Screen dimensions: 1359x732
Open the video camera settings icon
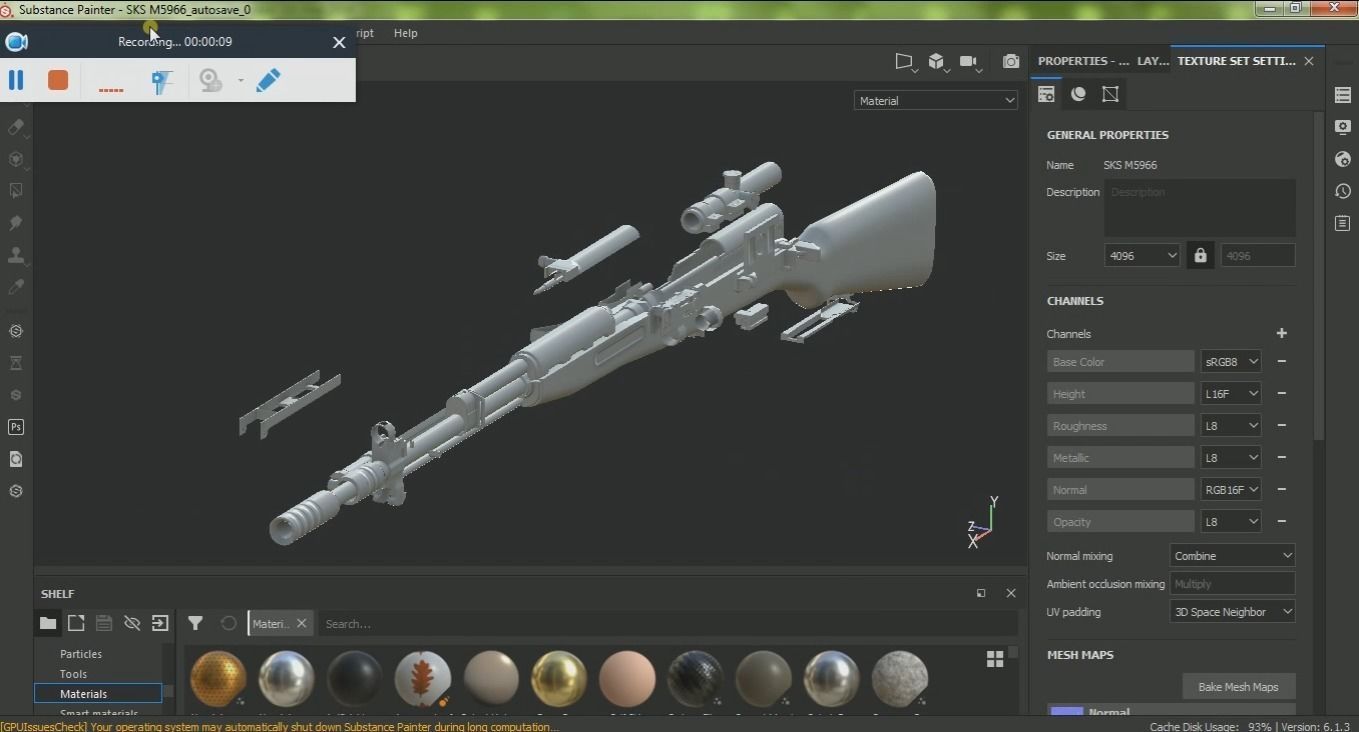969,62
